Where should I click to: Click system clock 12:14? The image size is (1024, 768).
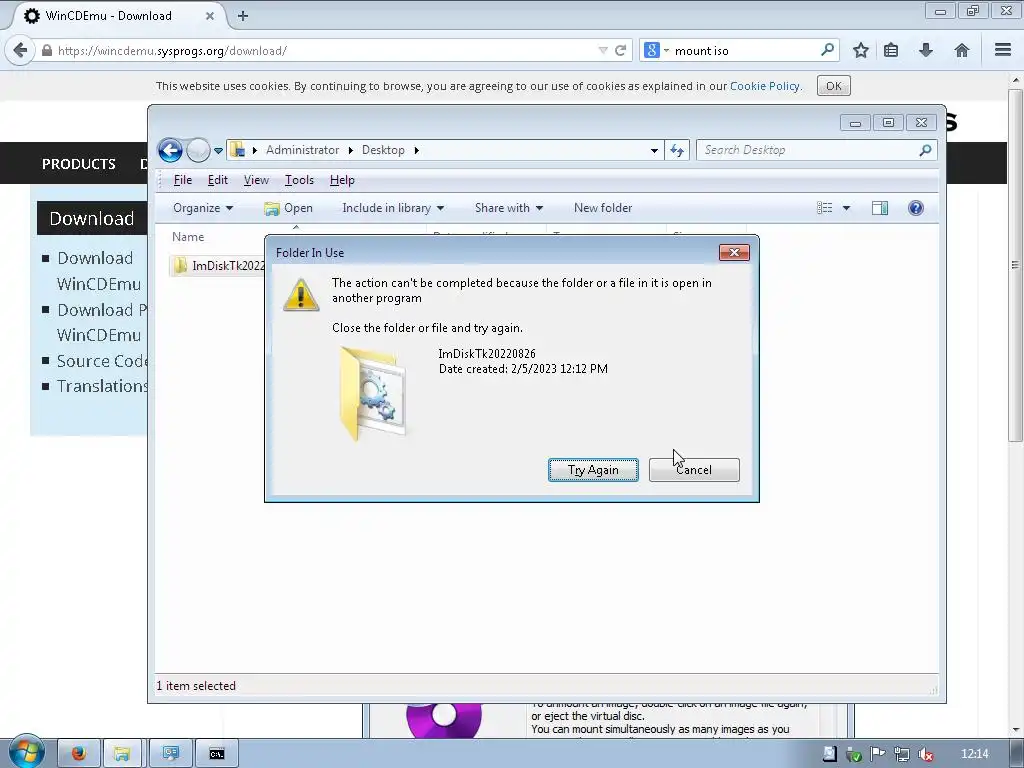974,754
